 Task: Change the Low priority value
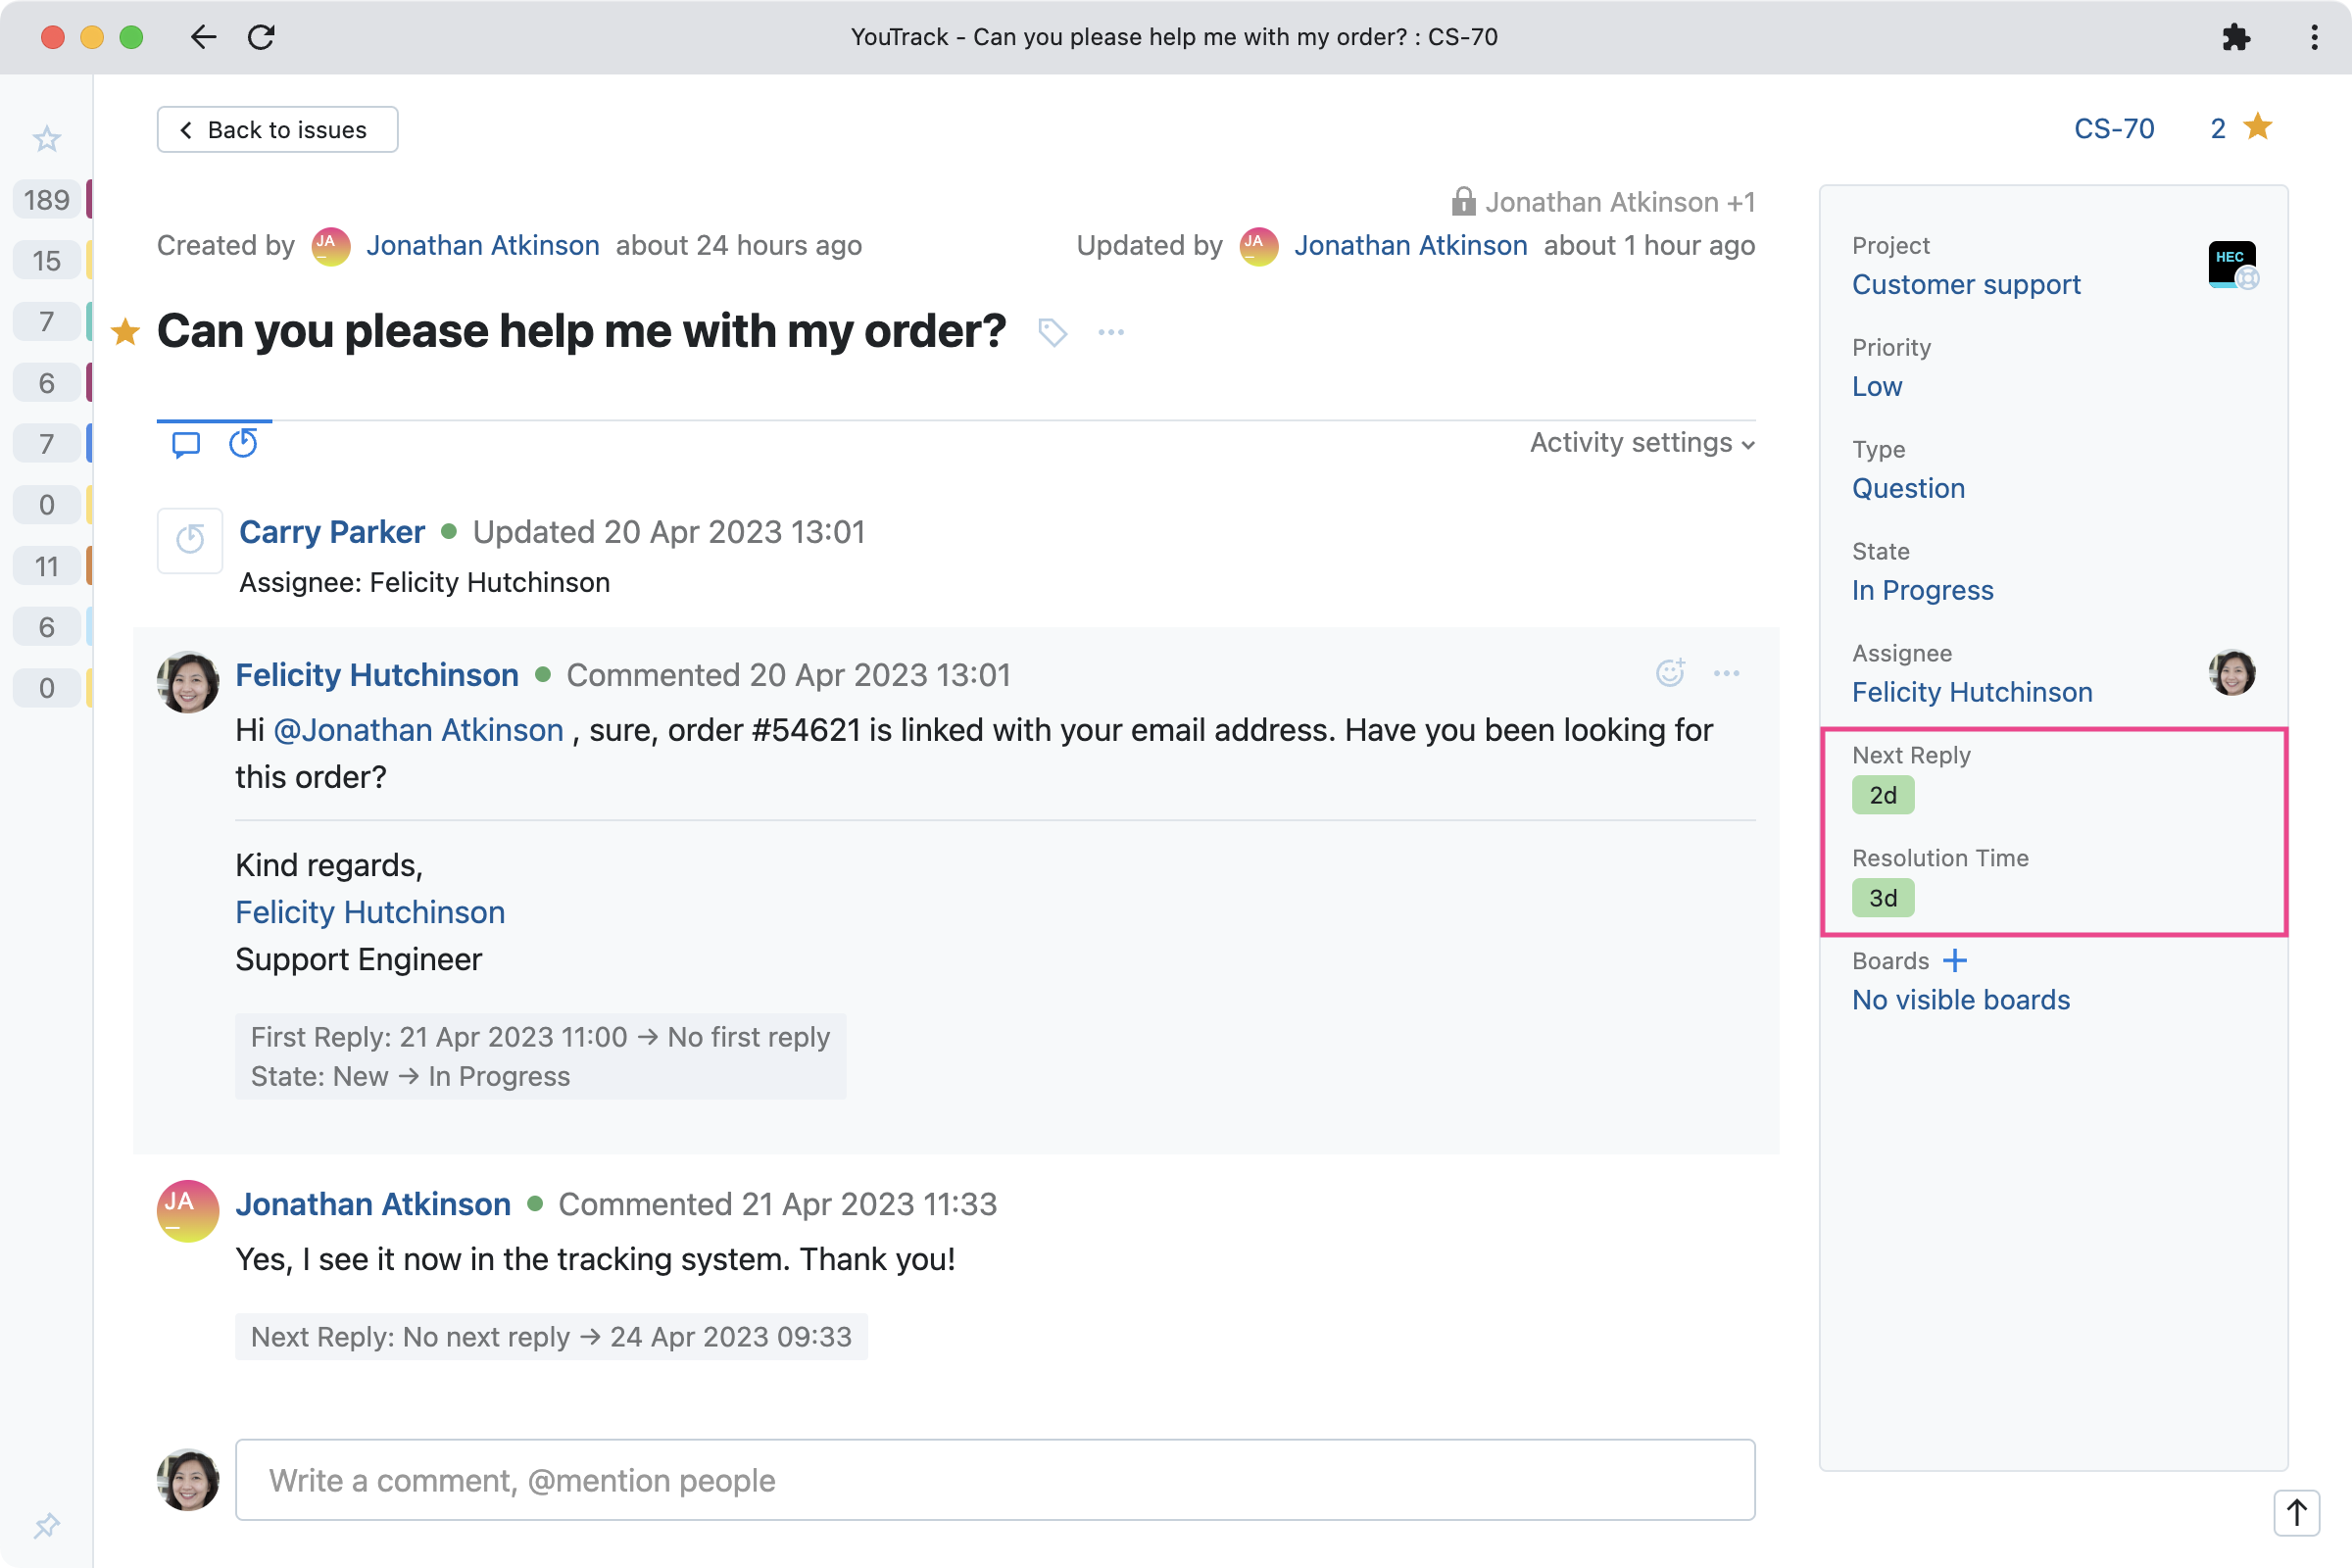(1877, 387)
